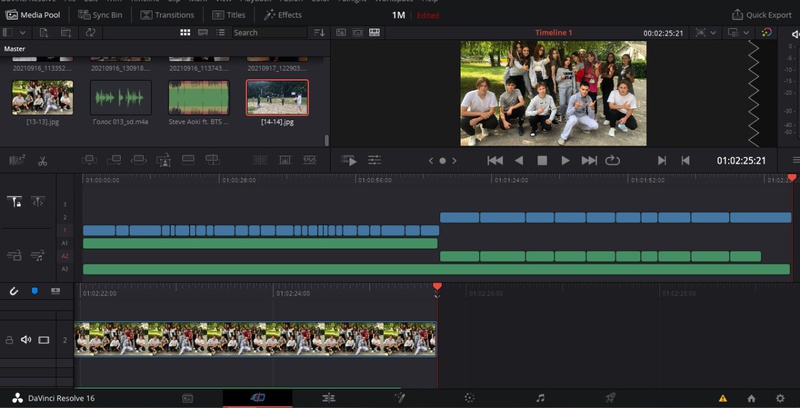This screenshot has width=800, height=408.
Task: Enable locked playhead mode
Action: [14, 201]
